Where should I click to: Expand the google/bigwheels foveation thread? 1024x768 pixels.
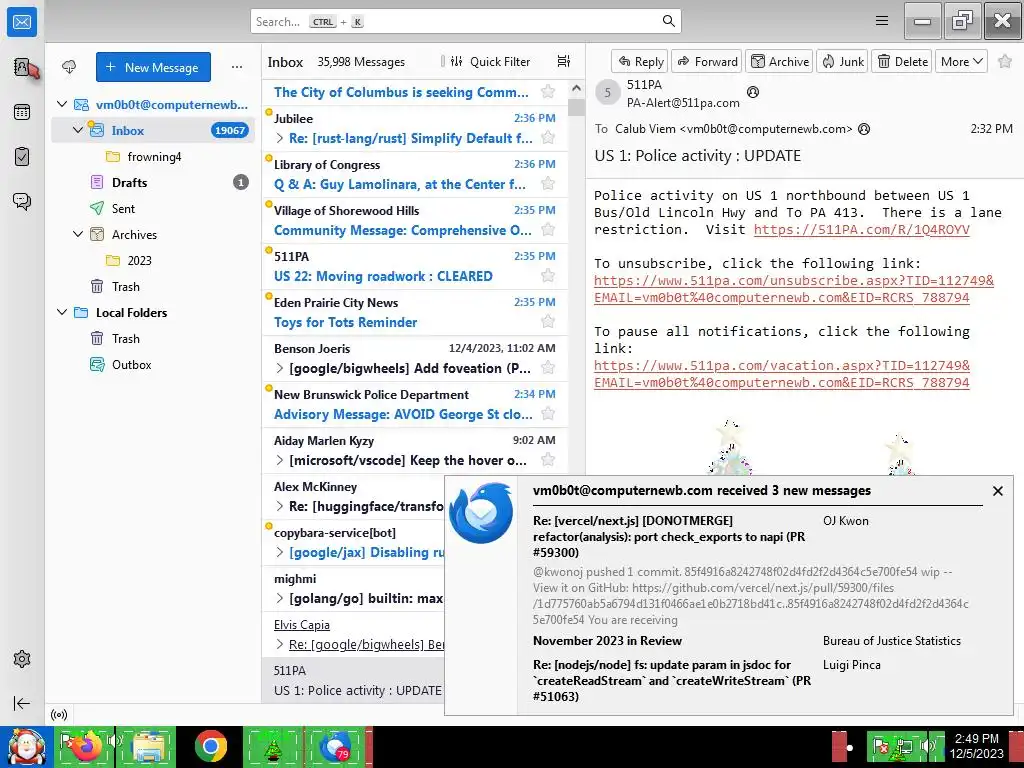[280, 368]
